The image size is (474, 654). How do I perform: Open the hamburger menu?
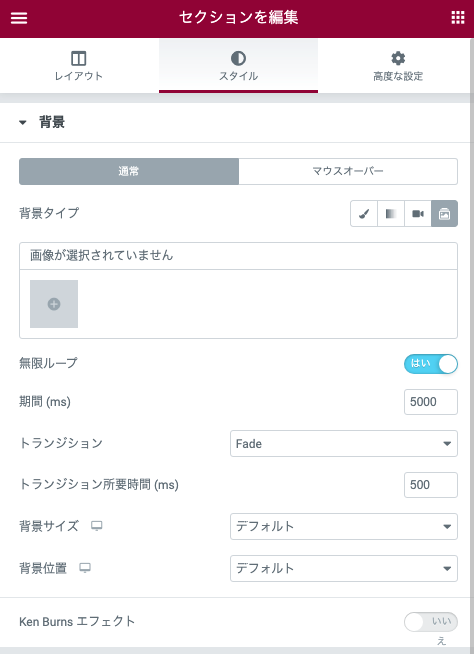click(19, 18)
